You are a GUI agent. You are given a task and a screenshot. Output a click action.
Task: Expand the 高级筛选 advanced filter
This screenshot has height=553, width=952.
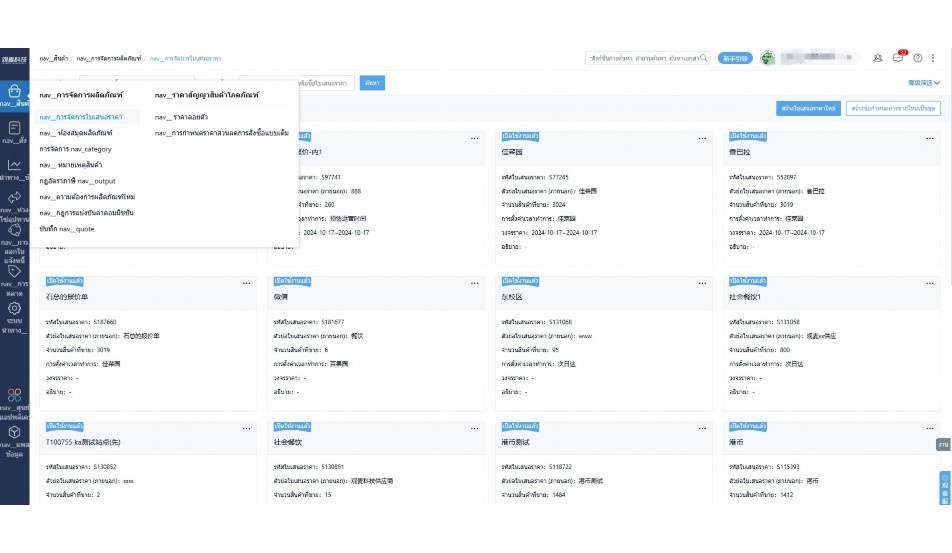[921, 82]
